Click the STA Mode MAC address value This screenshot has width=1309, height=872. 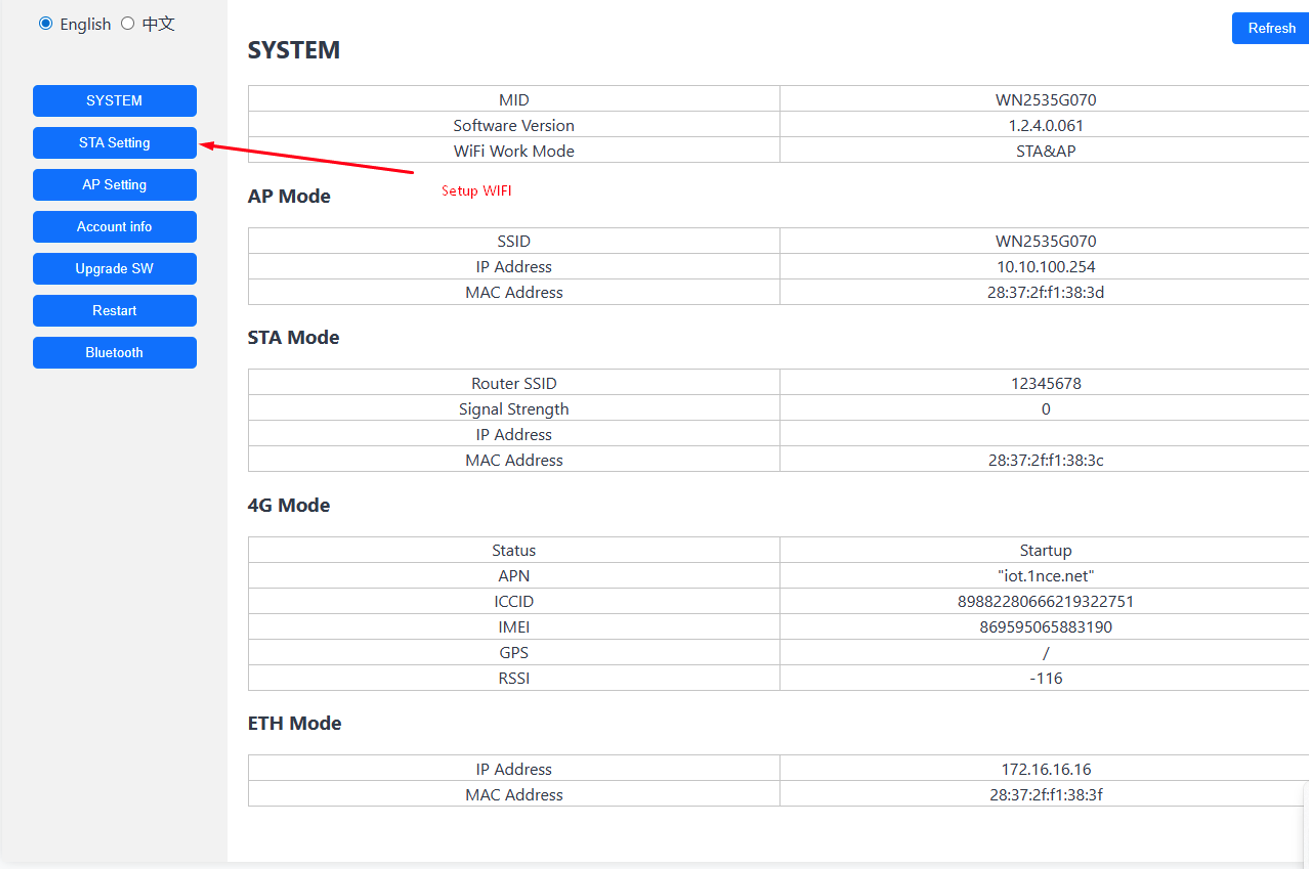(x=1045, y=461)
